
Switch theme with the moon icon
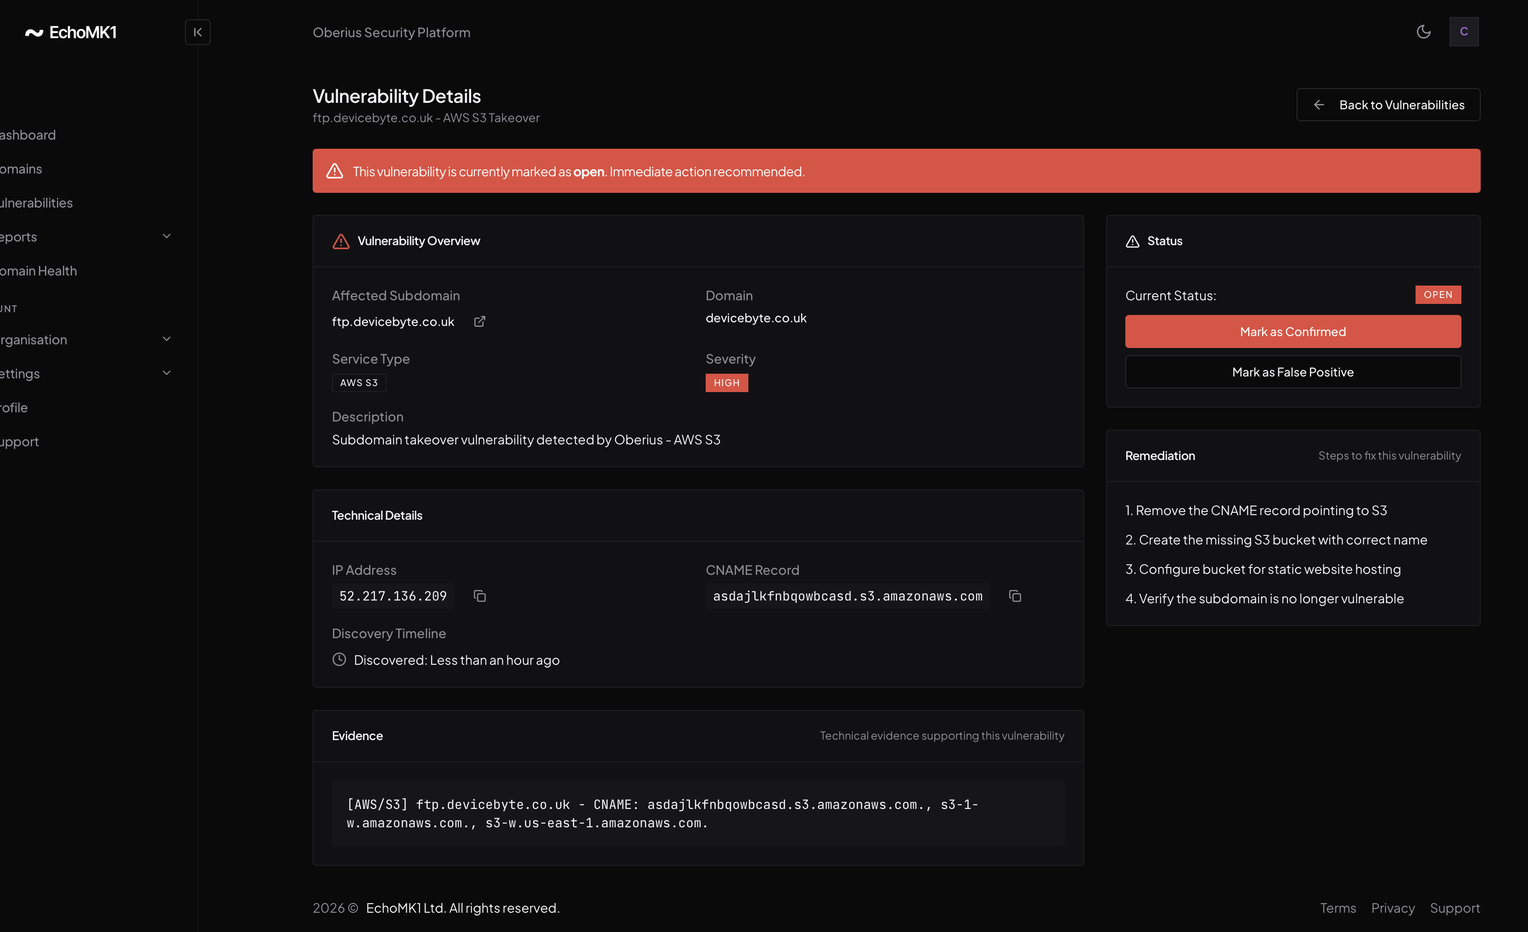(1424, 32)
